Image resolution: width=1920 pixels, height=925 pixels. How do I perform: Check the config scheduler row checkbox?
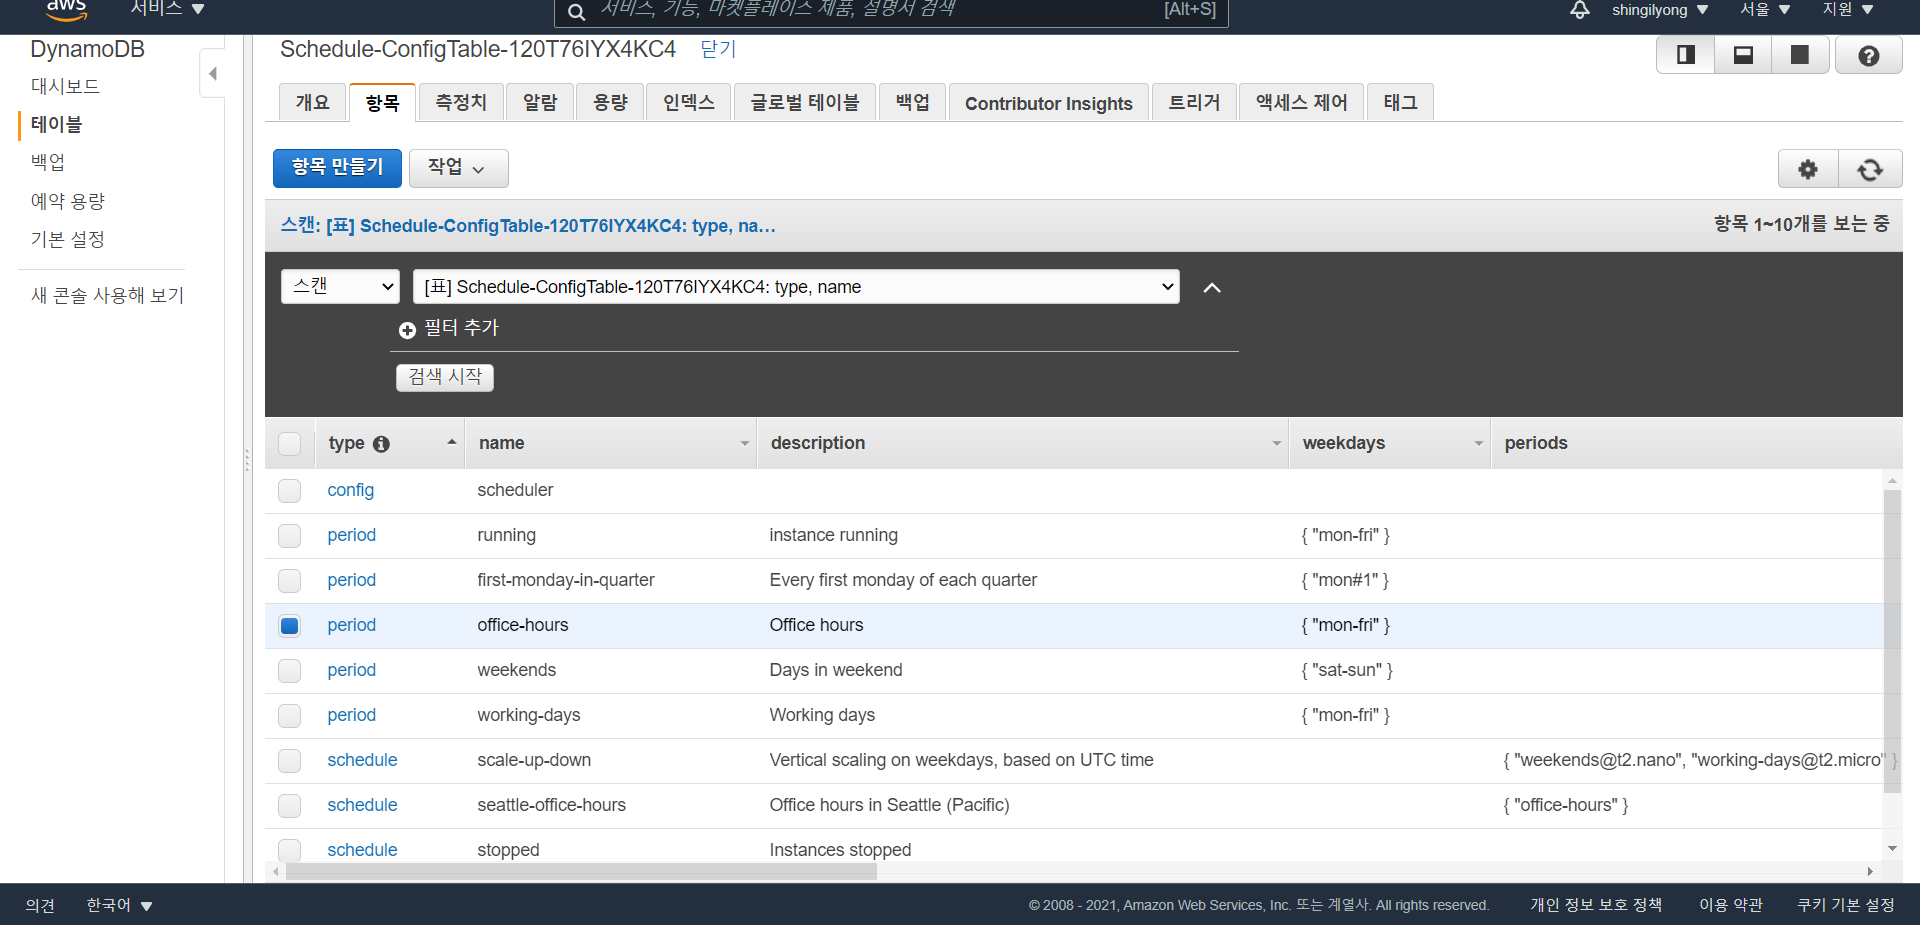[x=290, y=491]
